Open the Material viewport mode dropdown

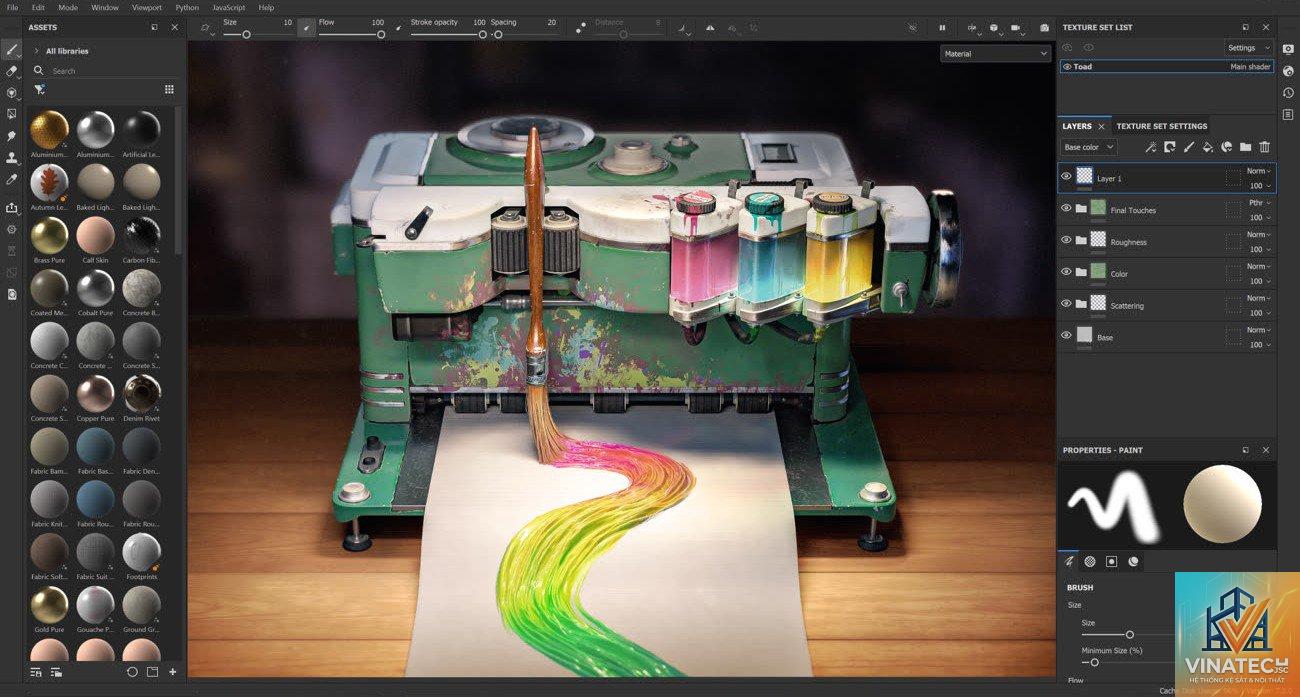pyautogui.click(x=995, y=54)
